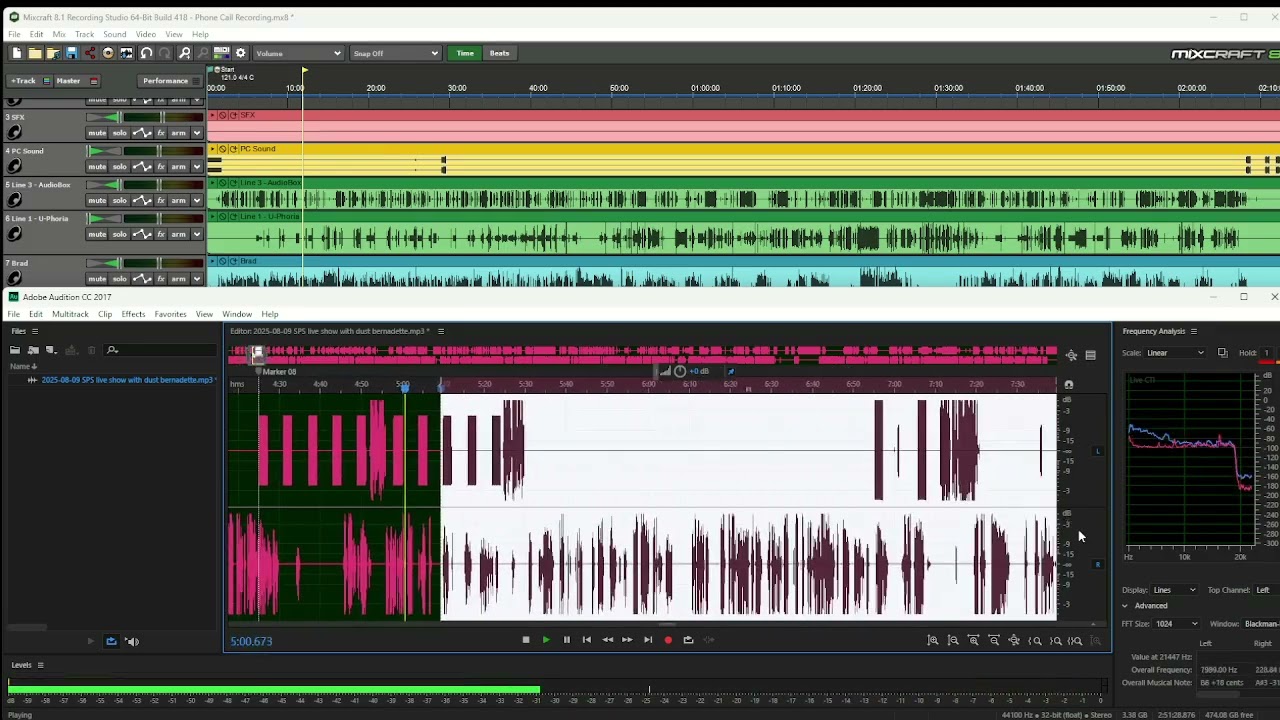Image resolution: width=1280 pixels, height=720 pixels.
Task: Open fx for PC Sound track
Action: 160,167
